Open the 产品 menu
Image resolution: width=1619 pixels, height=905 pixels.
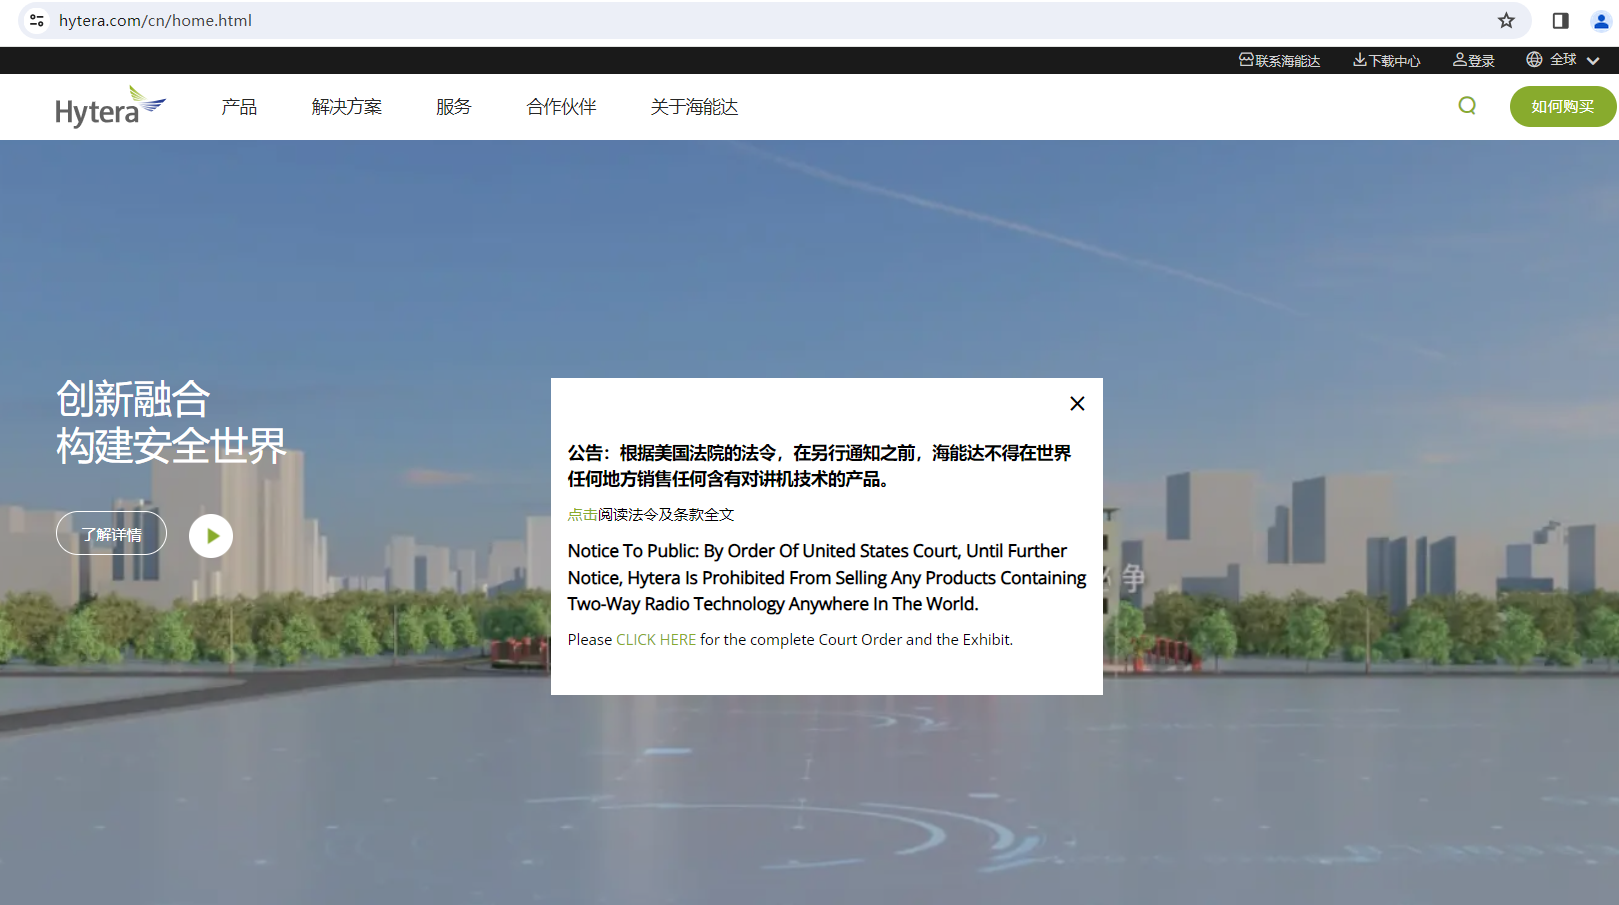[x=239, y=107]
